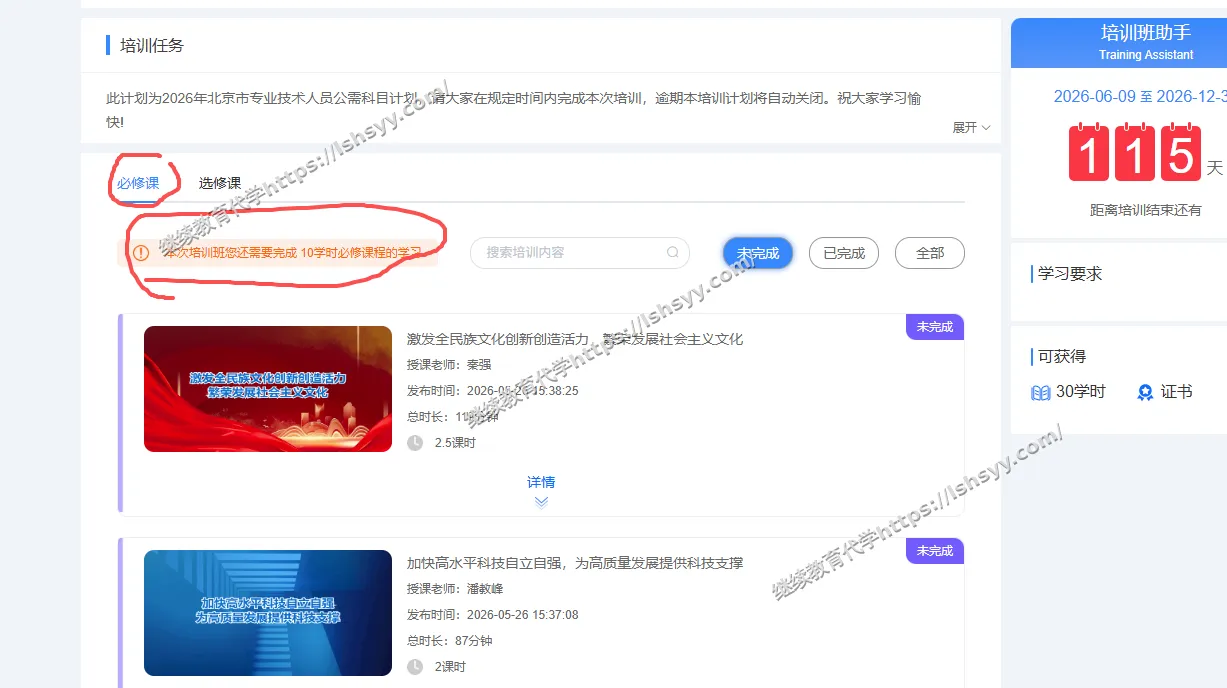Click the 可获得 panel heading

coord(1062,357)
